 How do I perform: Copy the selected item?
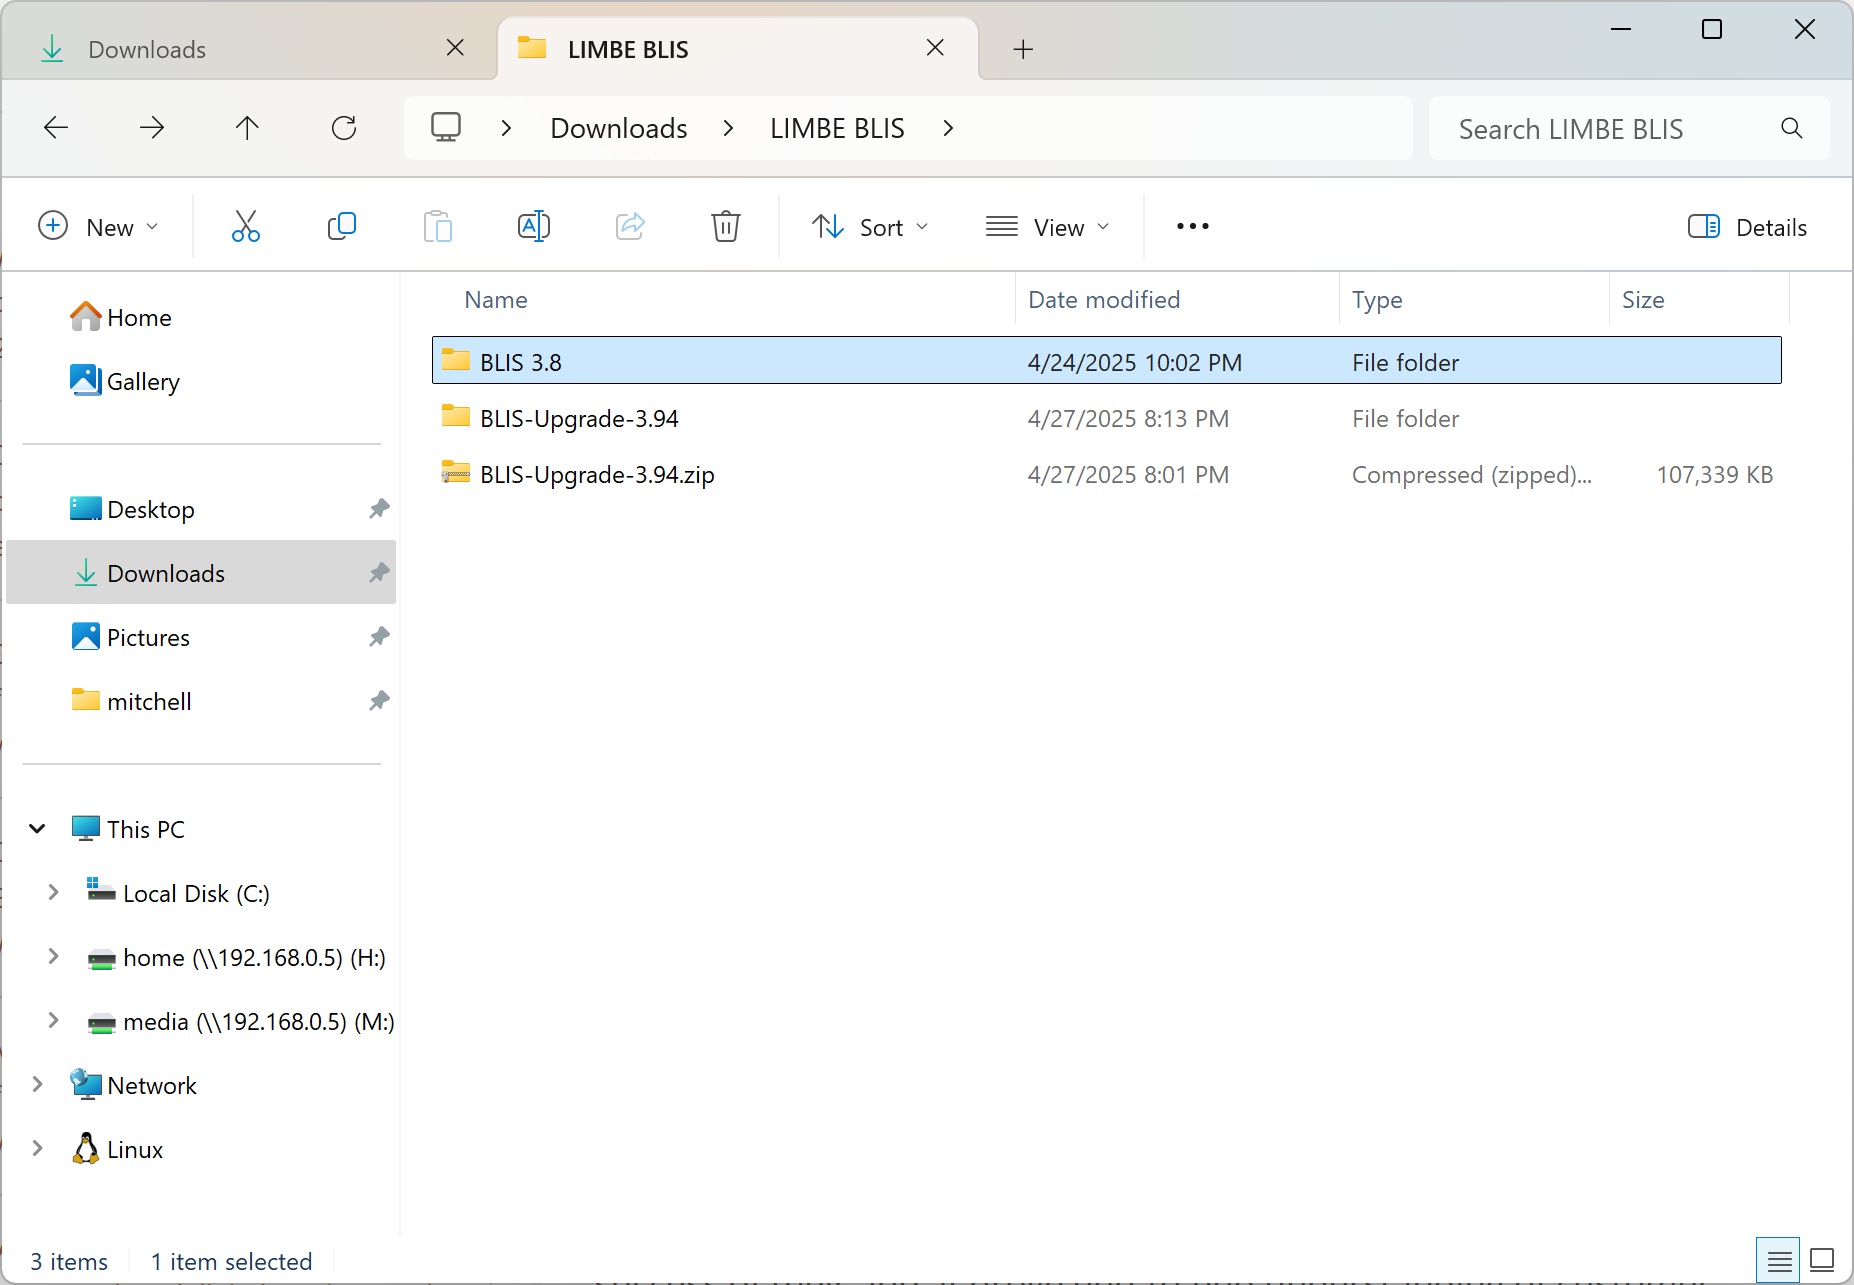click(x=342, y=226)
